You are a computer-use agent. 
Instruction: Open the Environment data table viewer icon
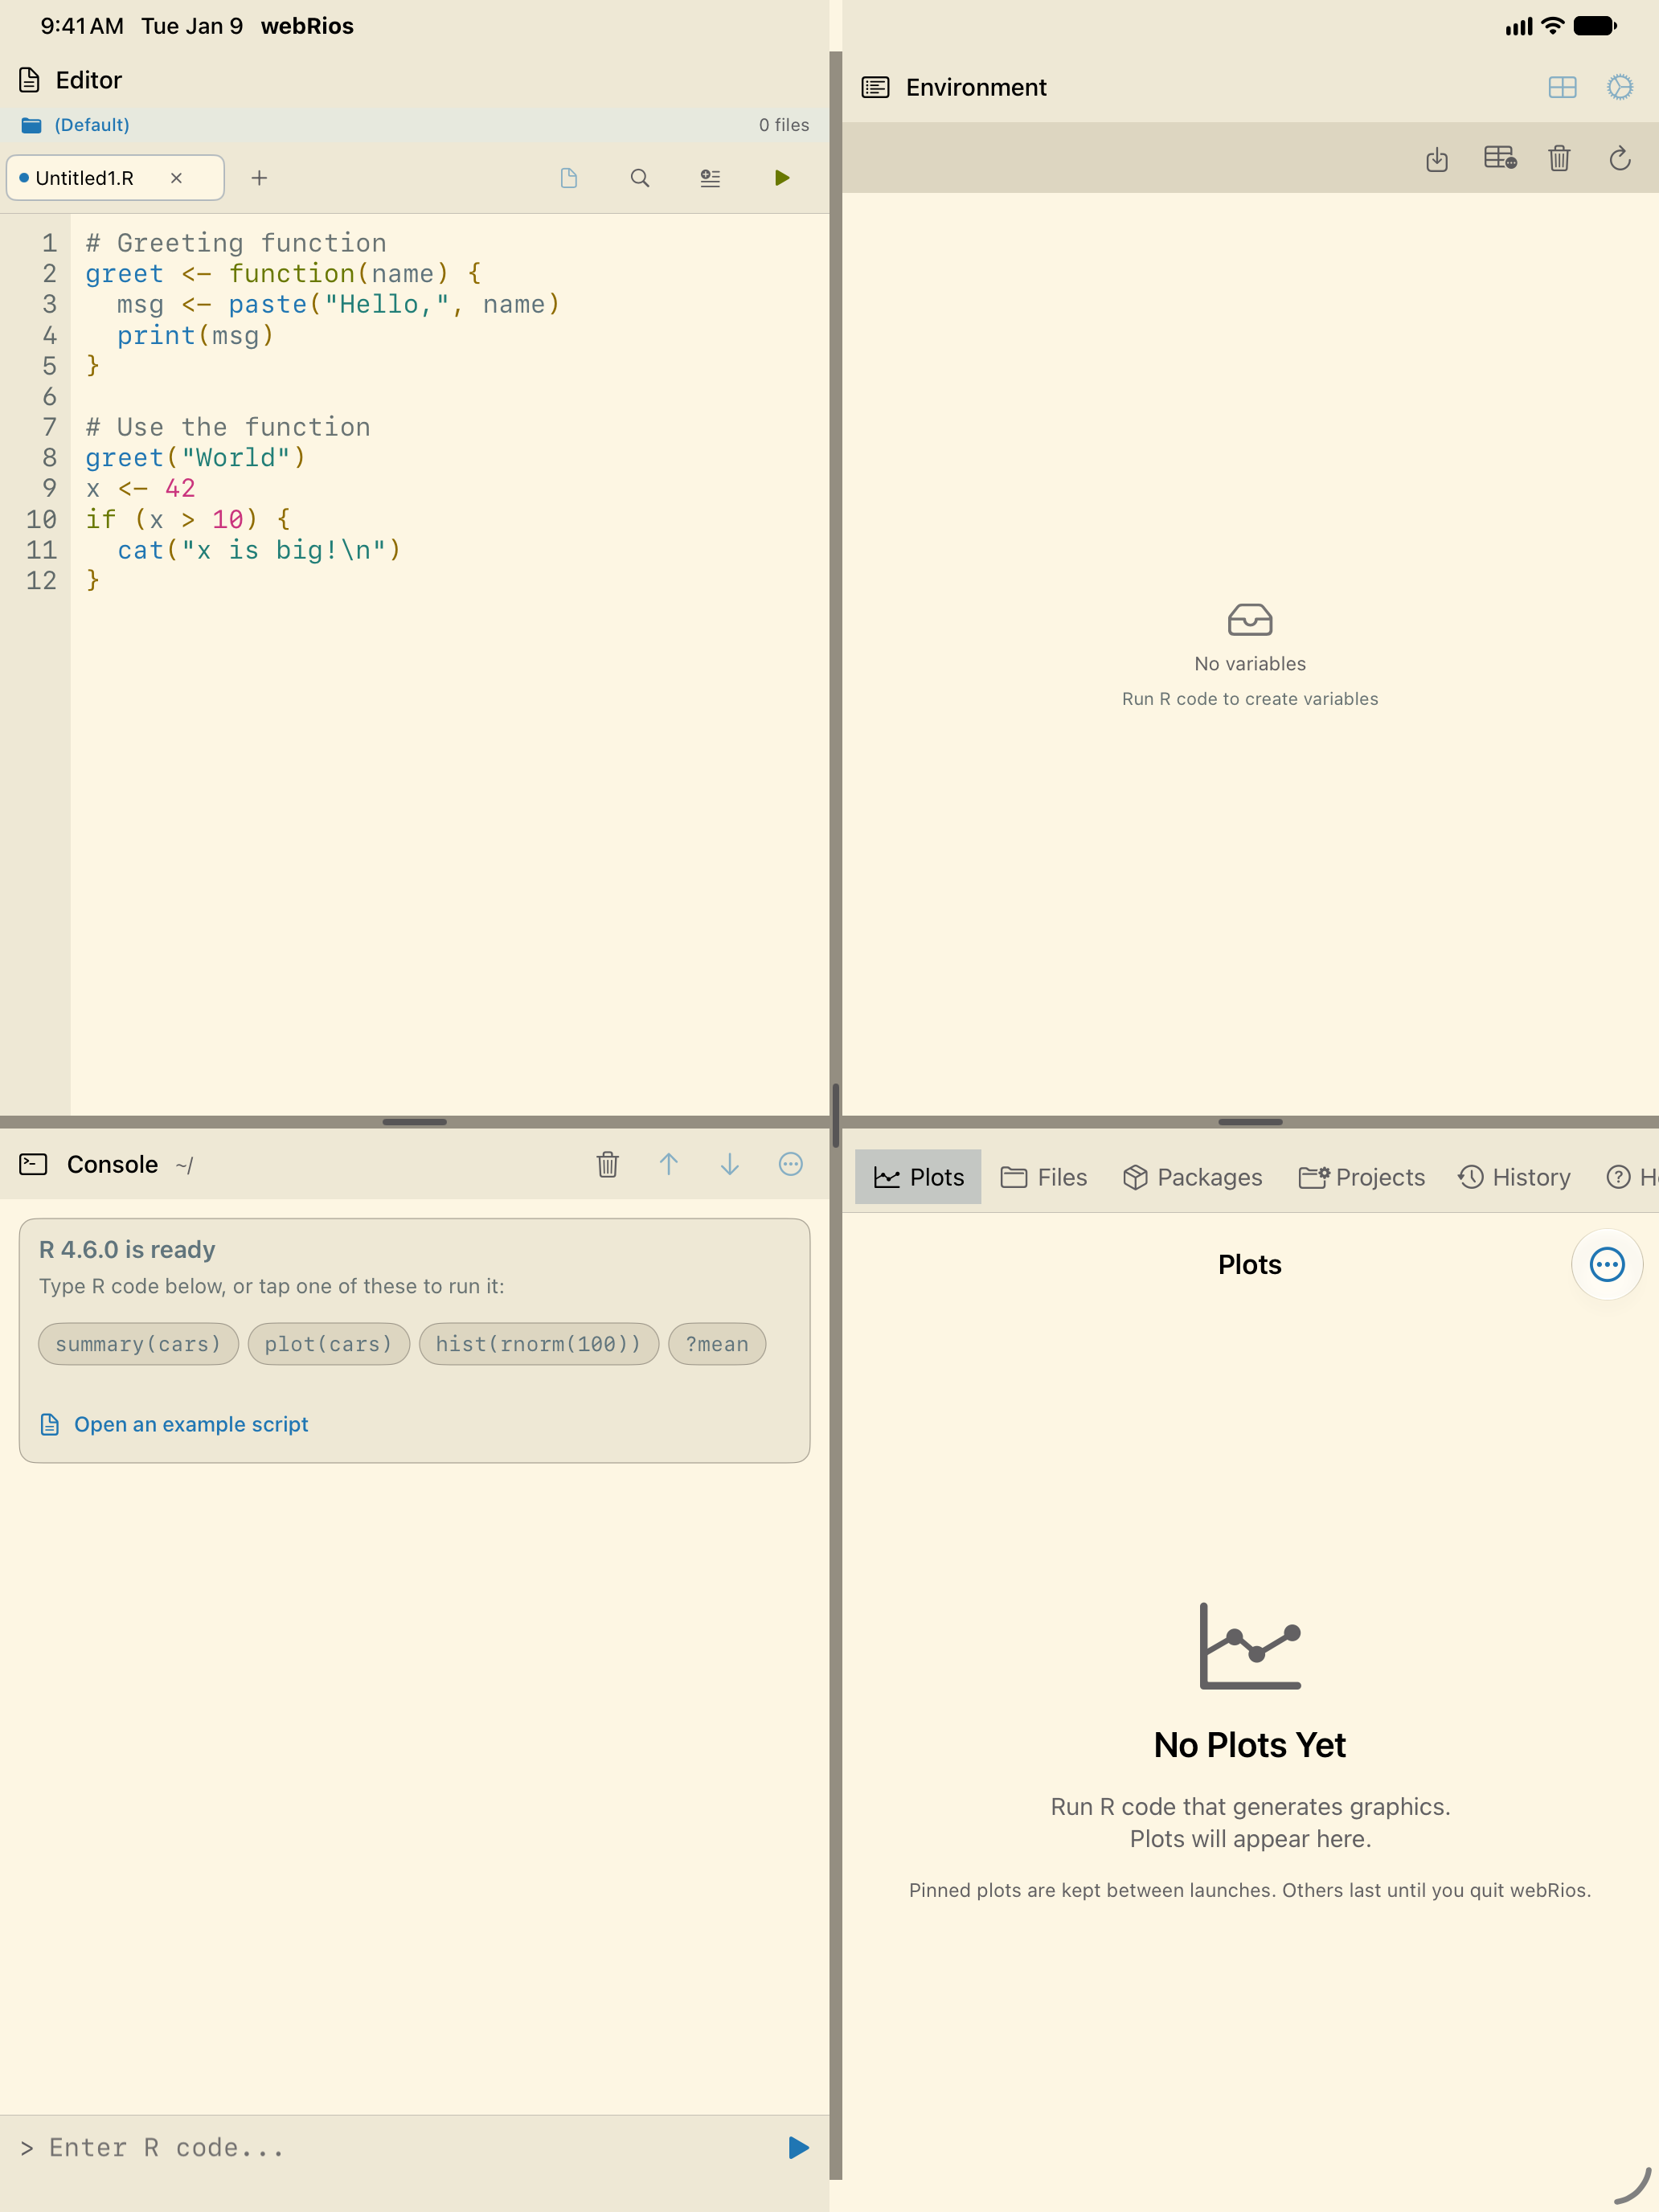(1499, 158)
